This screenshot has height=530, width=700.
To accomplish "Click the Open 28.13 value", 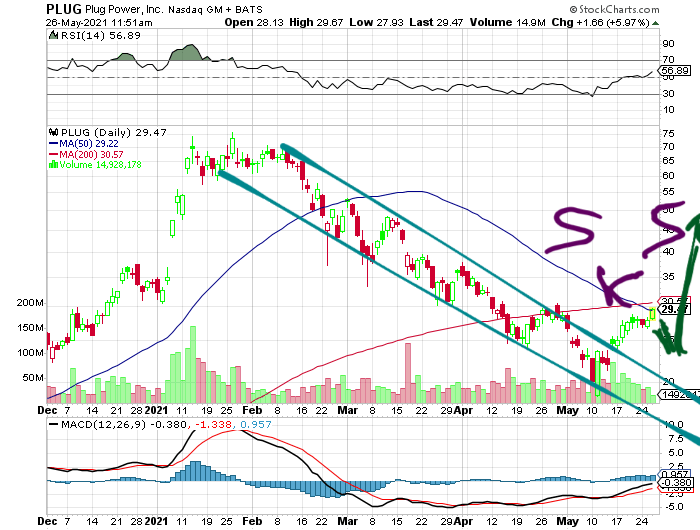I will click(254, 22).
